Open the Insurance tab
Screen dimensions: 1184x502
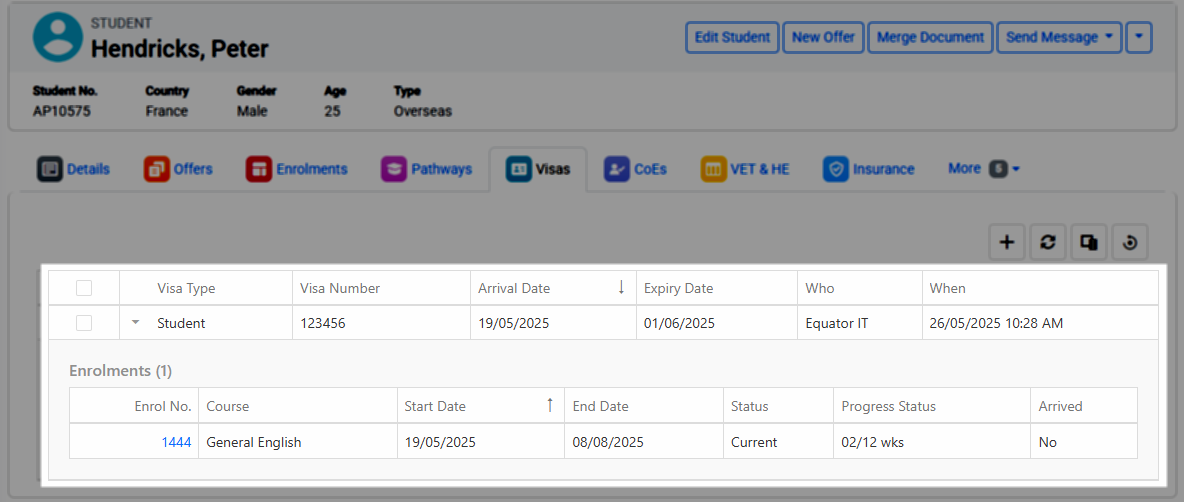[869, 169]
